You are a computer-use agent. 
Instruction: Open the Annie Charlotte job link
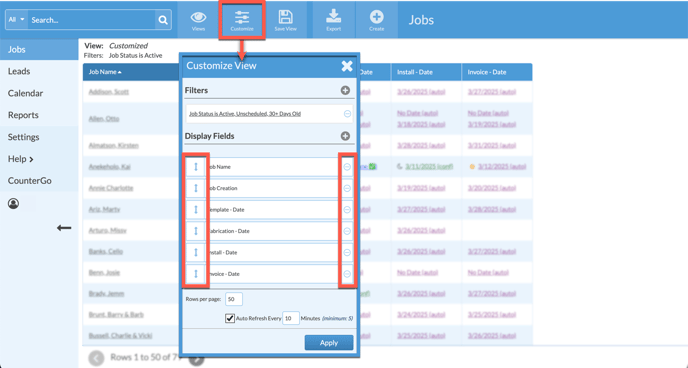(111, 188)
